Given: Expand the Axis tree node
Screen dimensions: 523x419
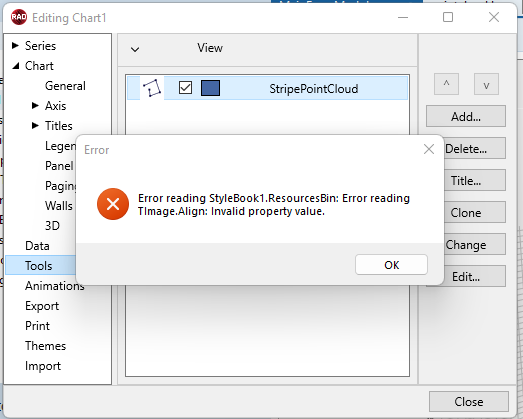Looking at the screenshot, I should (35, 105).
